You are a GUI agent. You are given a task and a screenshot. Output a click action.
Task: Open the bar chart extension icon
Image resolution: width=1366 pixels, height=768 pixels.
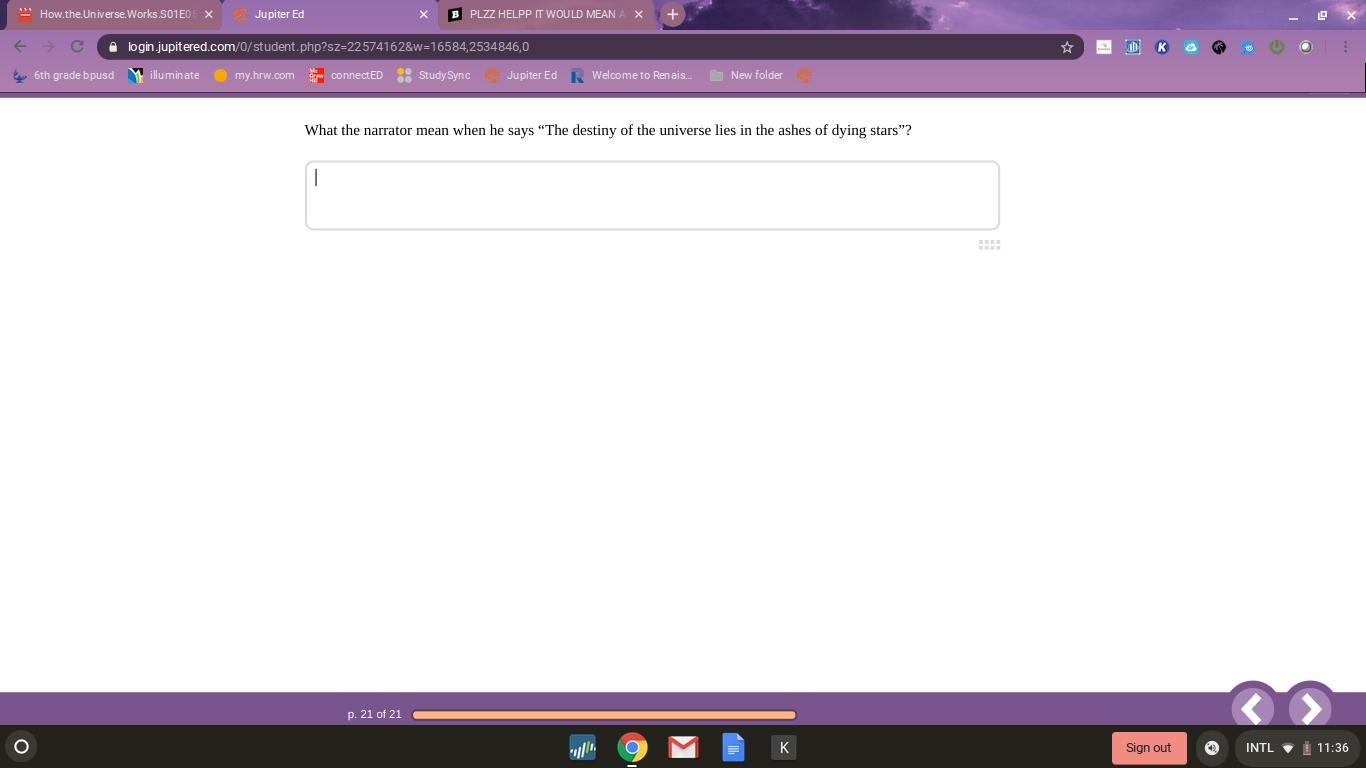[x=1133, y=47]
